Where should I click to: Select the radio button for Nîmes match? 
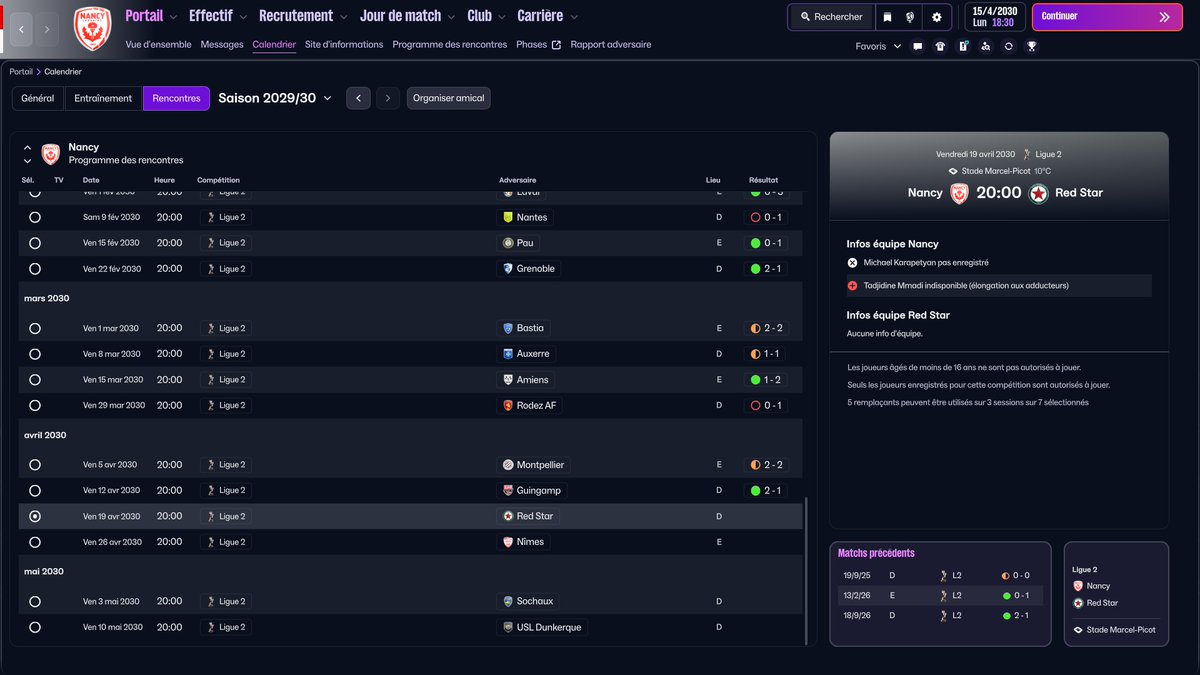pyautogui.click(x=35, y=542)
